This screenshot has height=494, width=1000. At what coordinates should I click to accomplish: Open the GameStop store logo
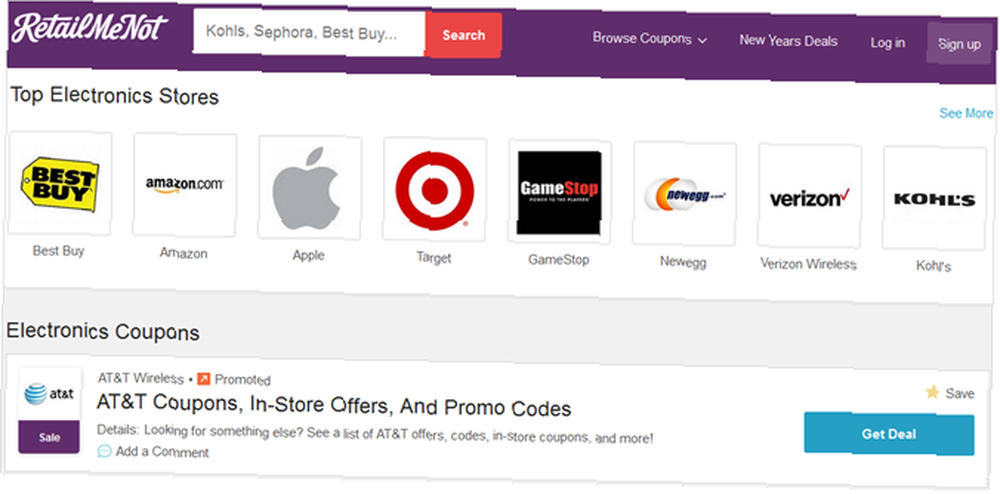559,193
